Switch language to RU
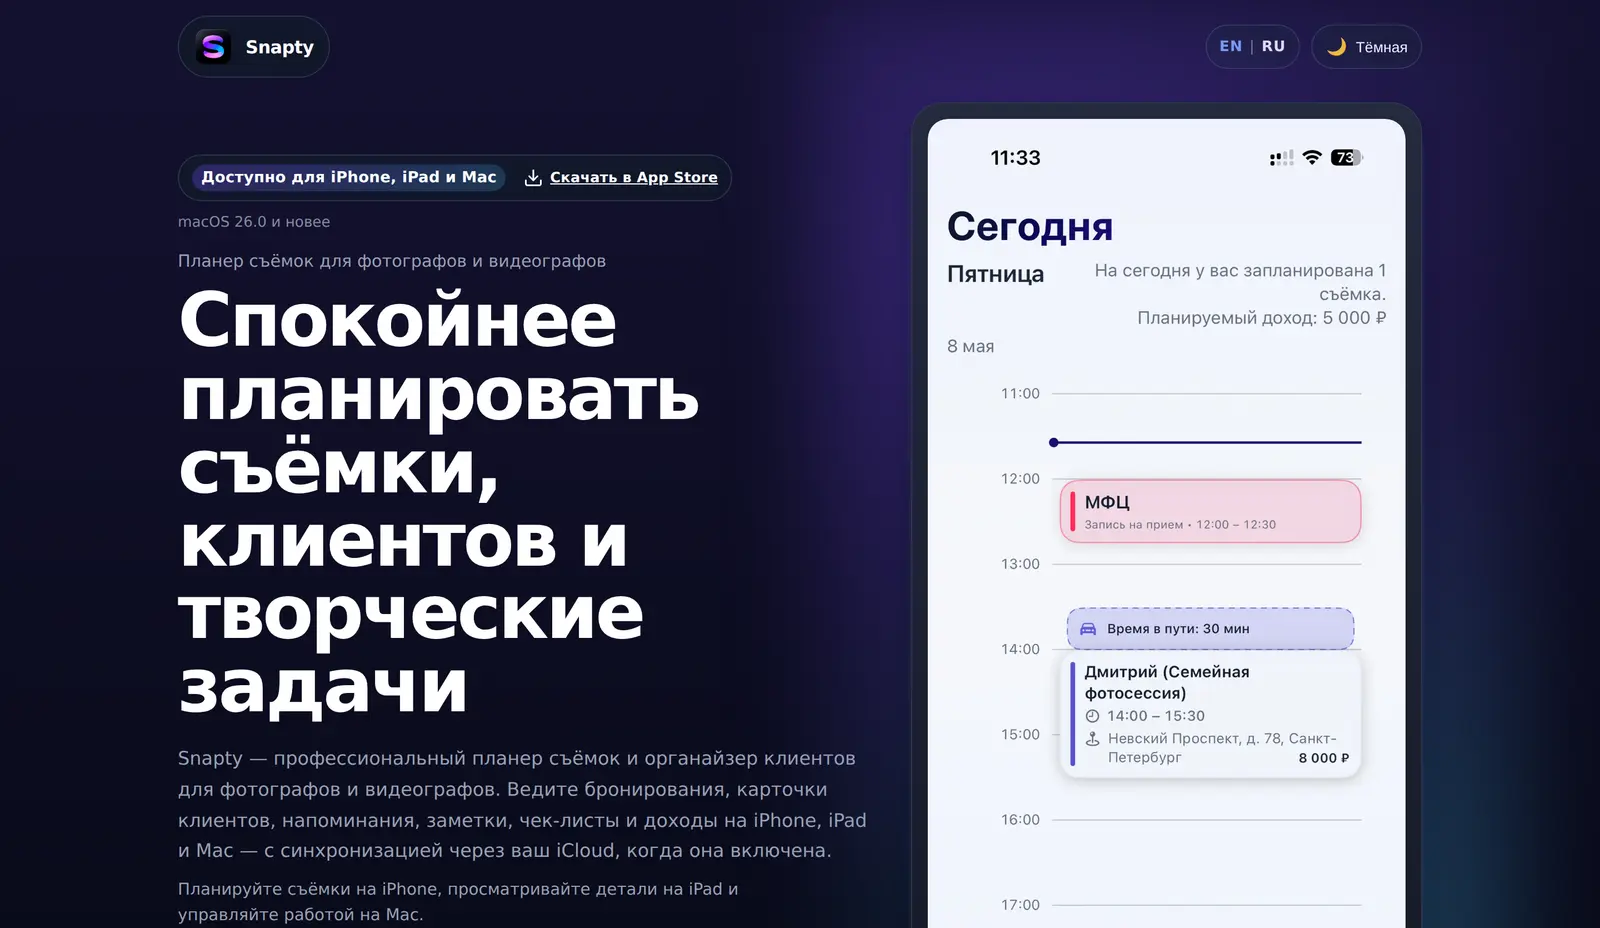1600x928 pixels. 1273,46
